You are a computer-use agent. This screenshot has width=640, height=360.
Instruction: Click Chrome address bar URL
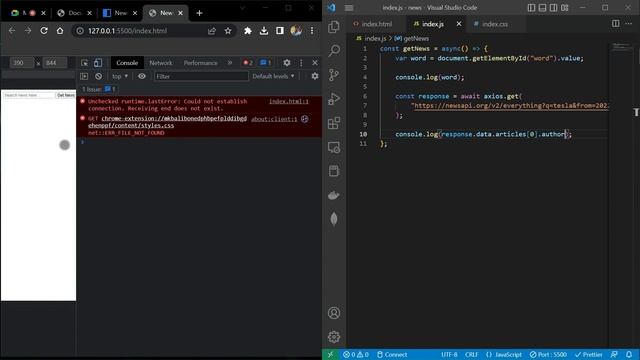pyautogui.click(x=127, y=31)
